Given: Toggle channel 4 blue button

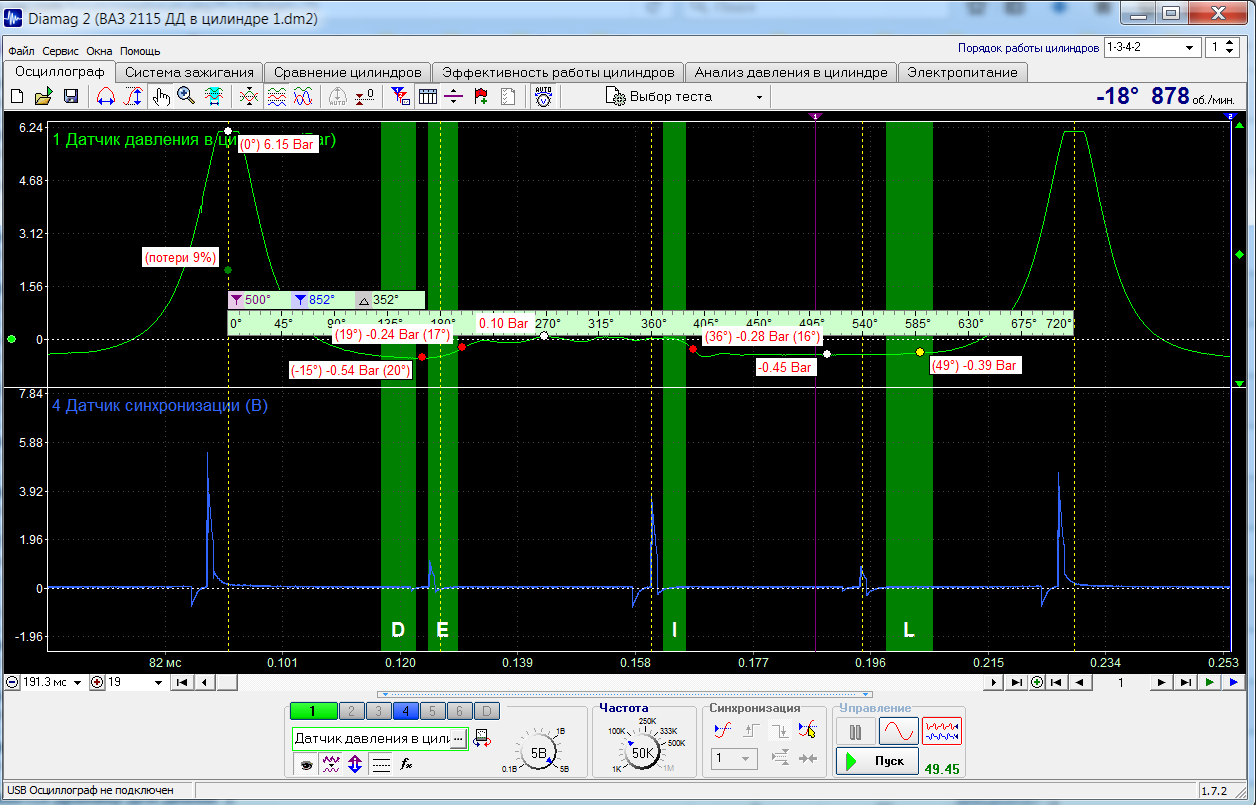Looking at the screenshot, I should 405,711.
